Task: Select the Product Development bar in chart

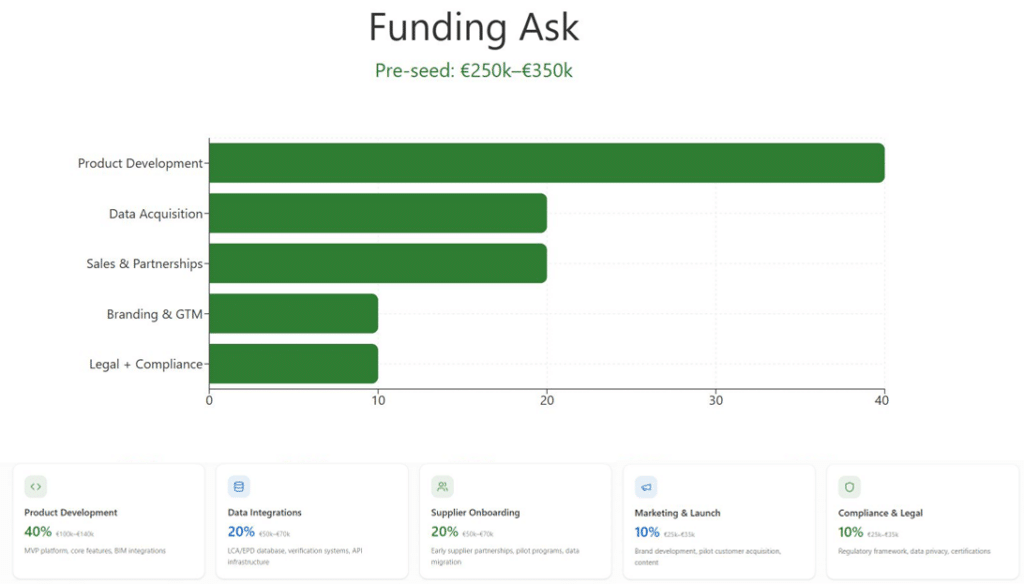Action: point(546,163)
